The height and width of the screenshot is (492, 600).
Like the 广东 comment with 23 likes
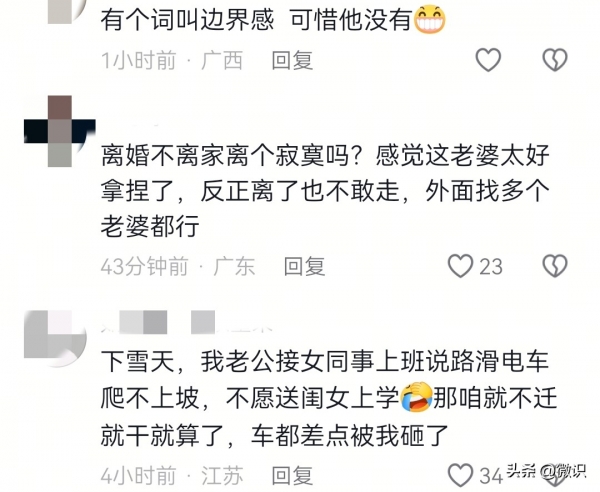click(460, 266)
